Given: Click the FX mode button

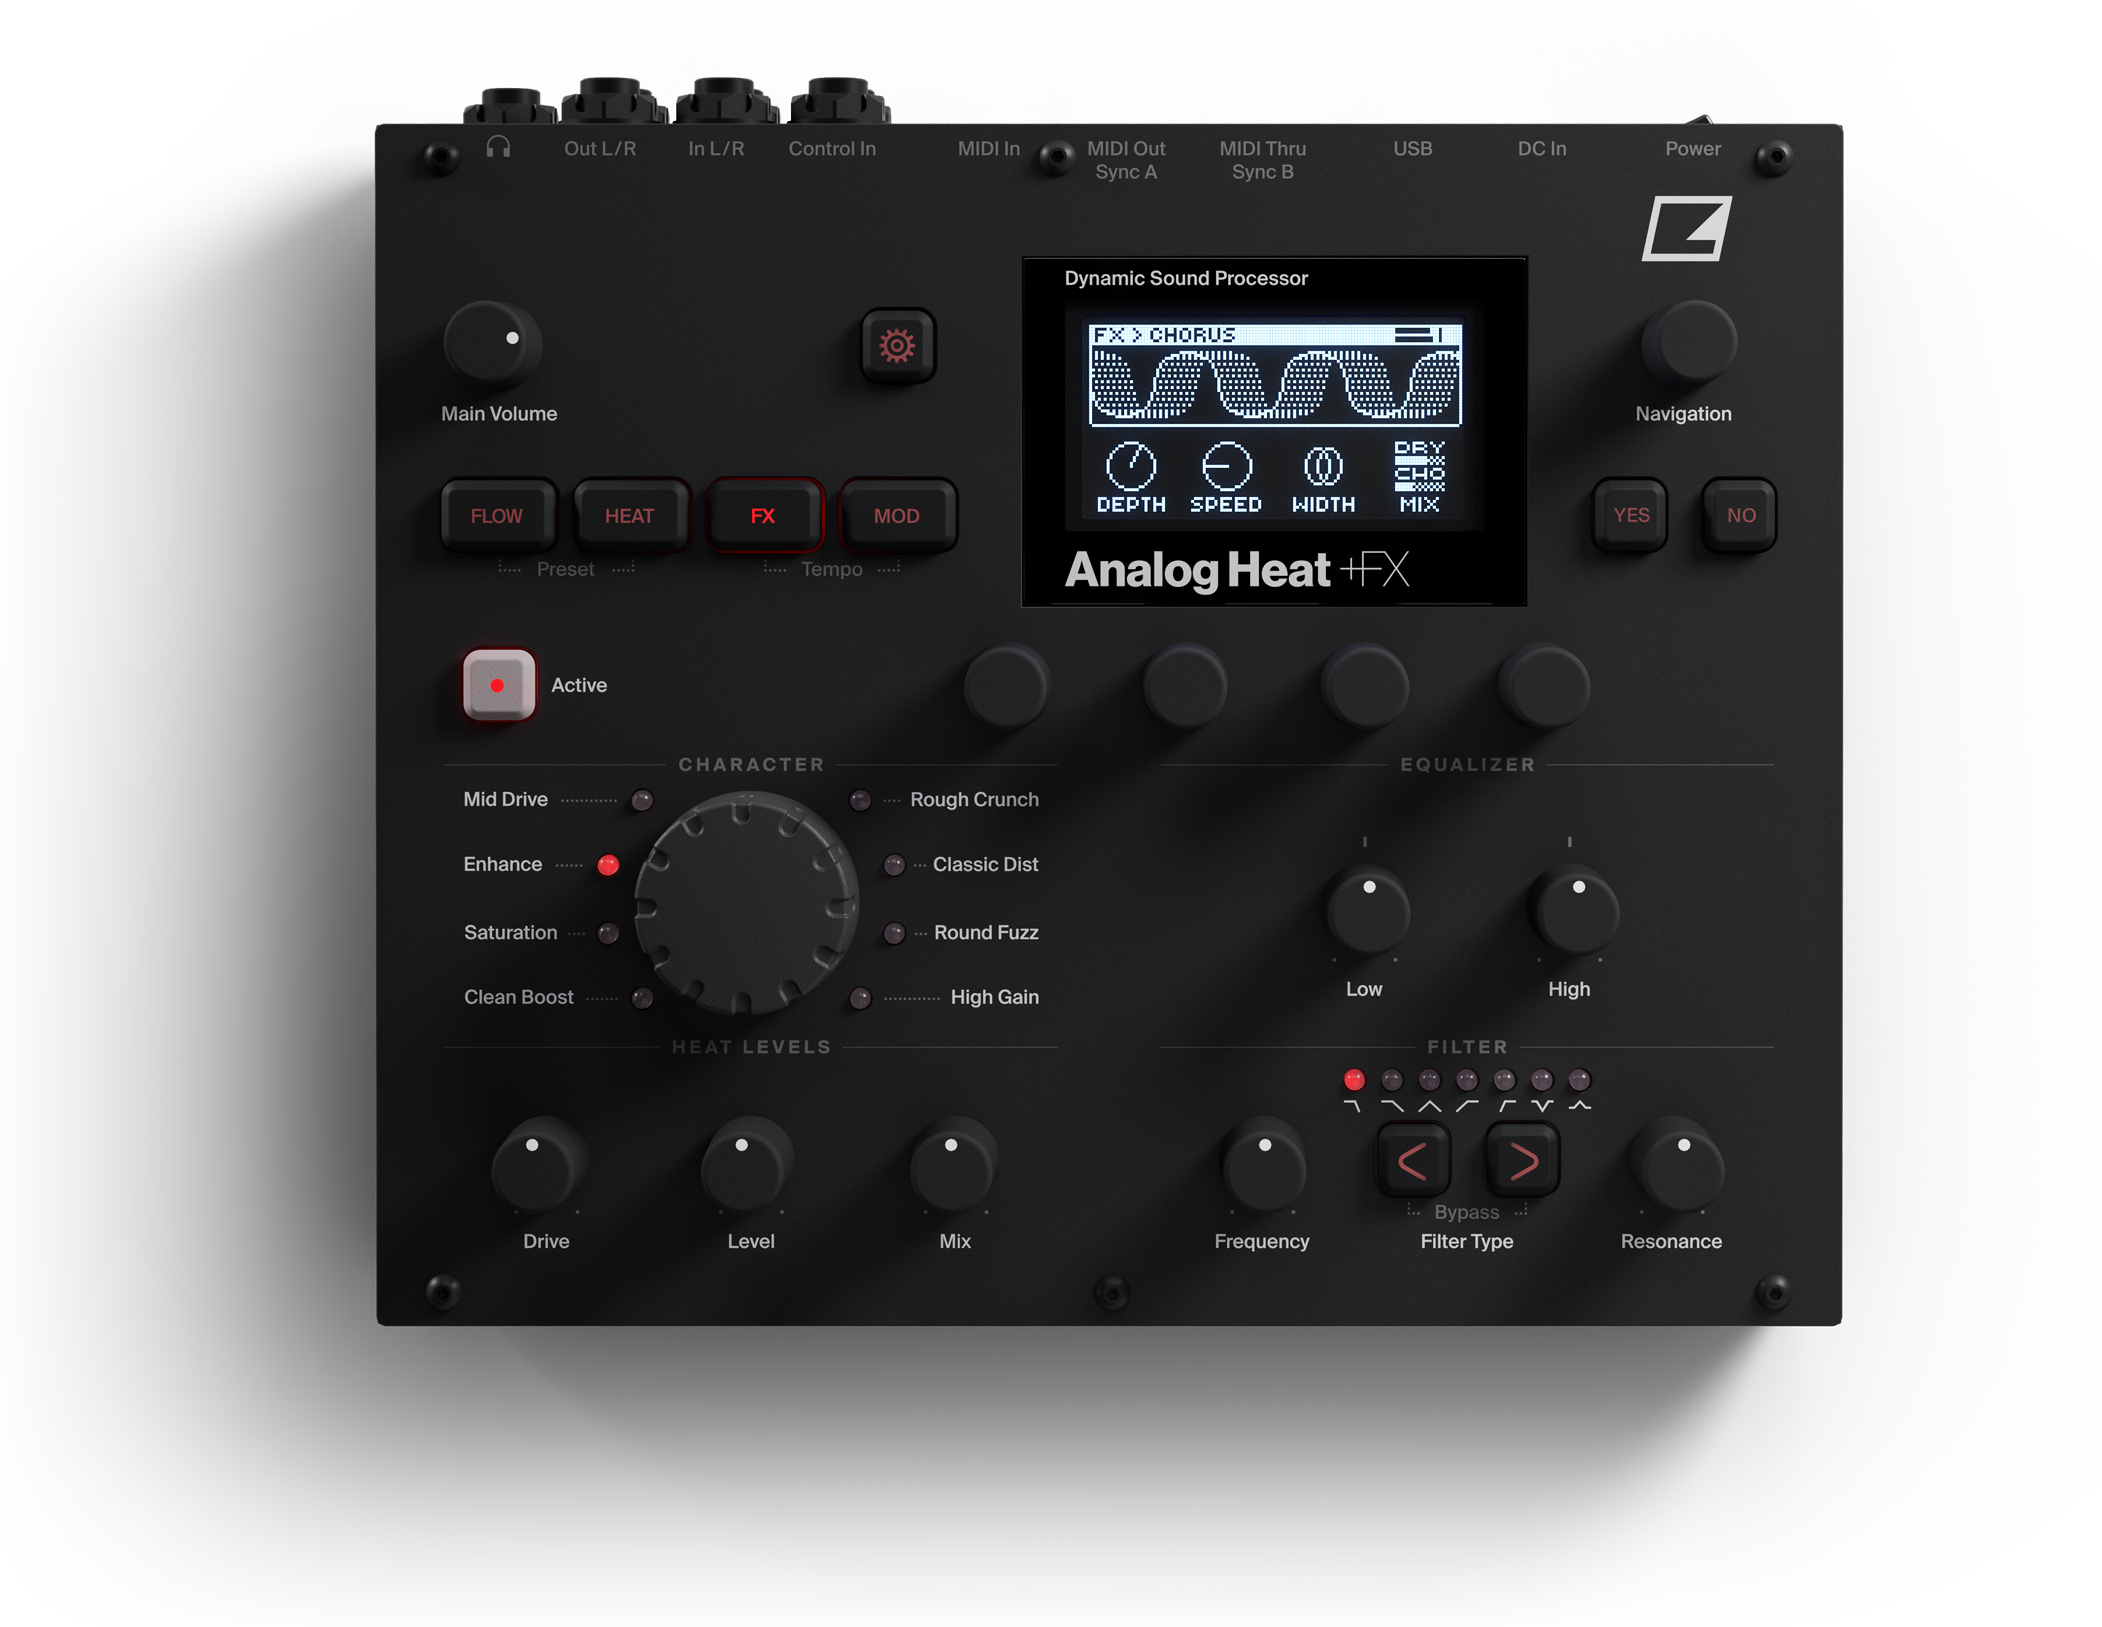Looking at the screenshot, I should point(764,512).
